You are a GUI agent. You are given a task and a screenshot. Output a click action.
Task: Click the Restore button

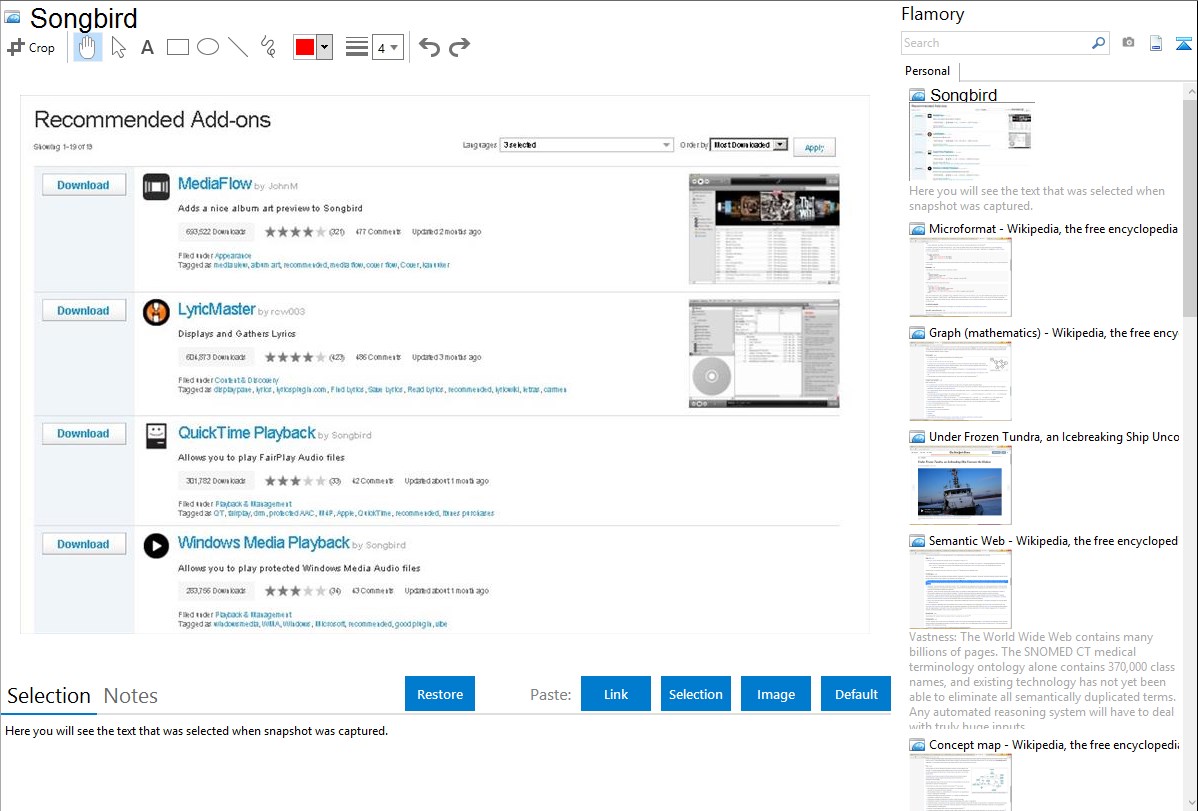coord(440,694)
